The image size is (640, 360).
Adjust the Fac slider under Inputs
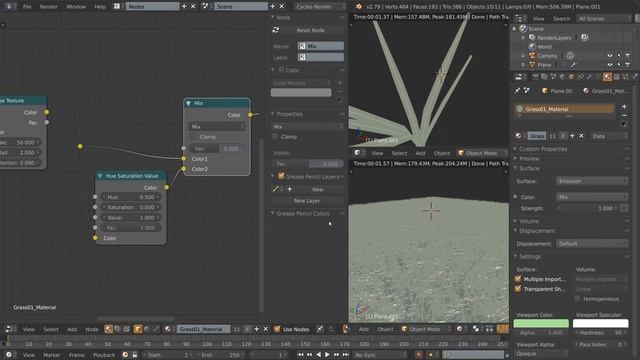point(307,164)
